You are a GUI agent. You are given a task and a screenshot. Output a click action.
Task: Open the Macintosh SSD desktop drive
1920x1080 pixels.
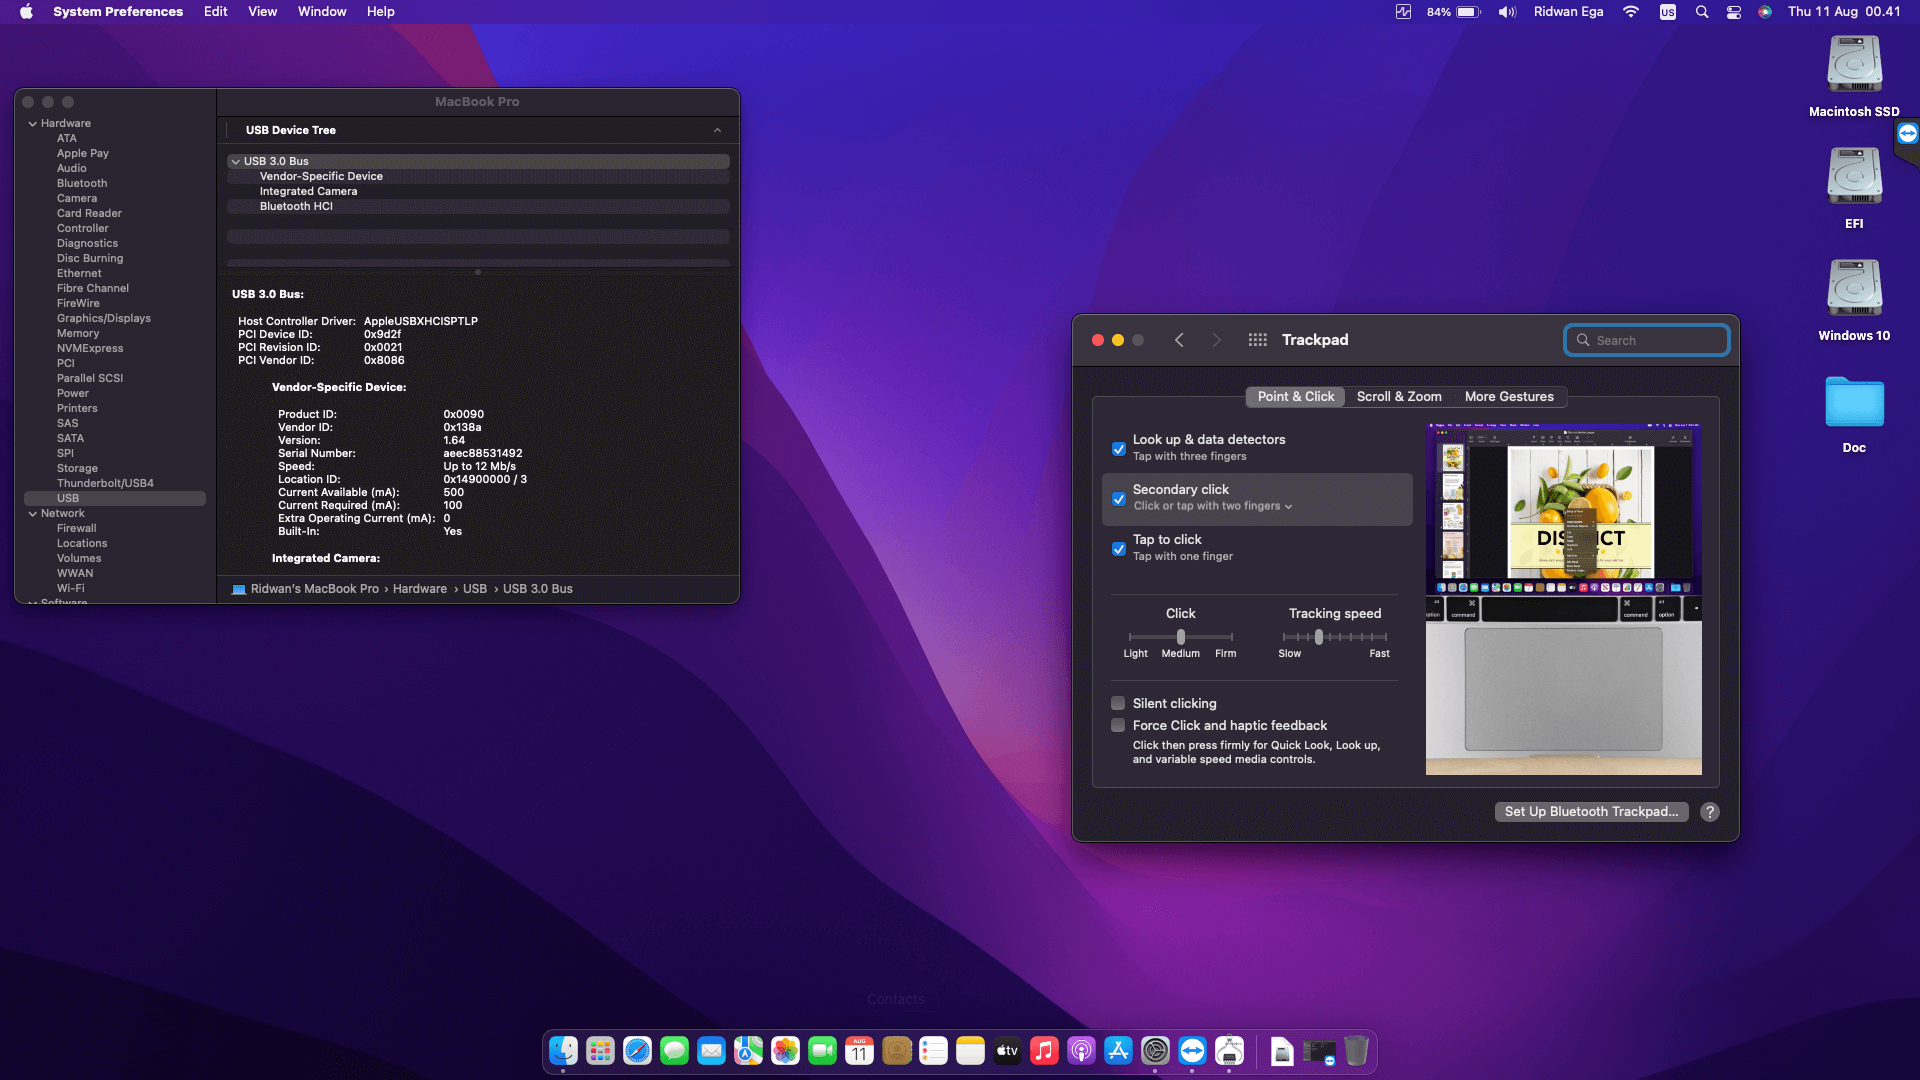coord(1854,66)
